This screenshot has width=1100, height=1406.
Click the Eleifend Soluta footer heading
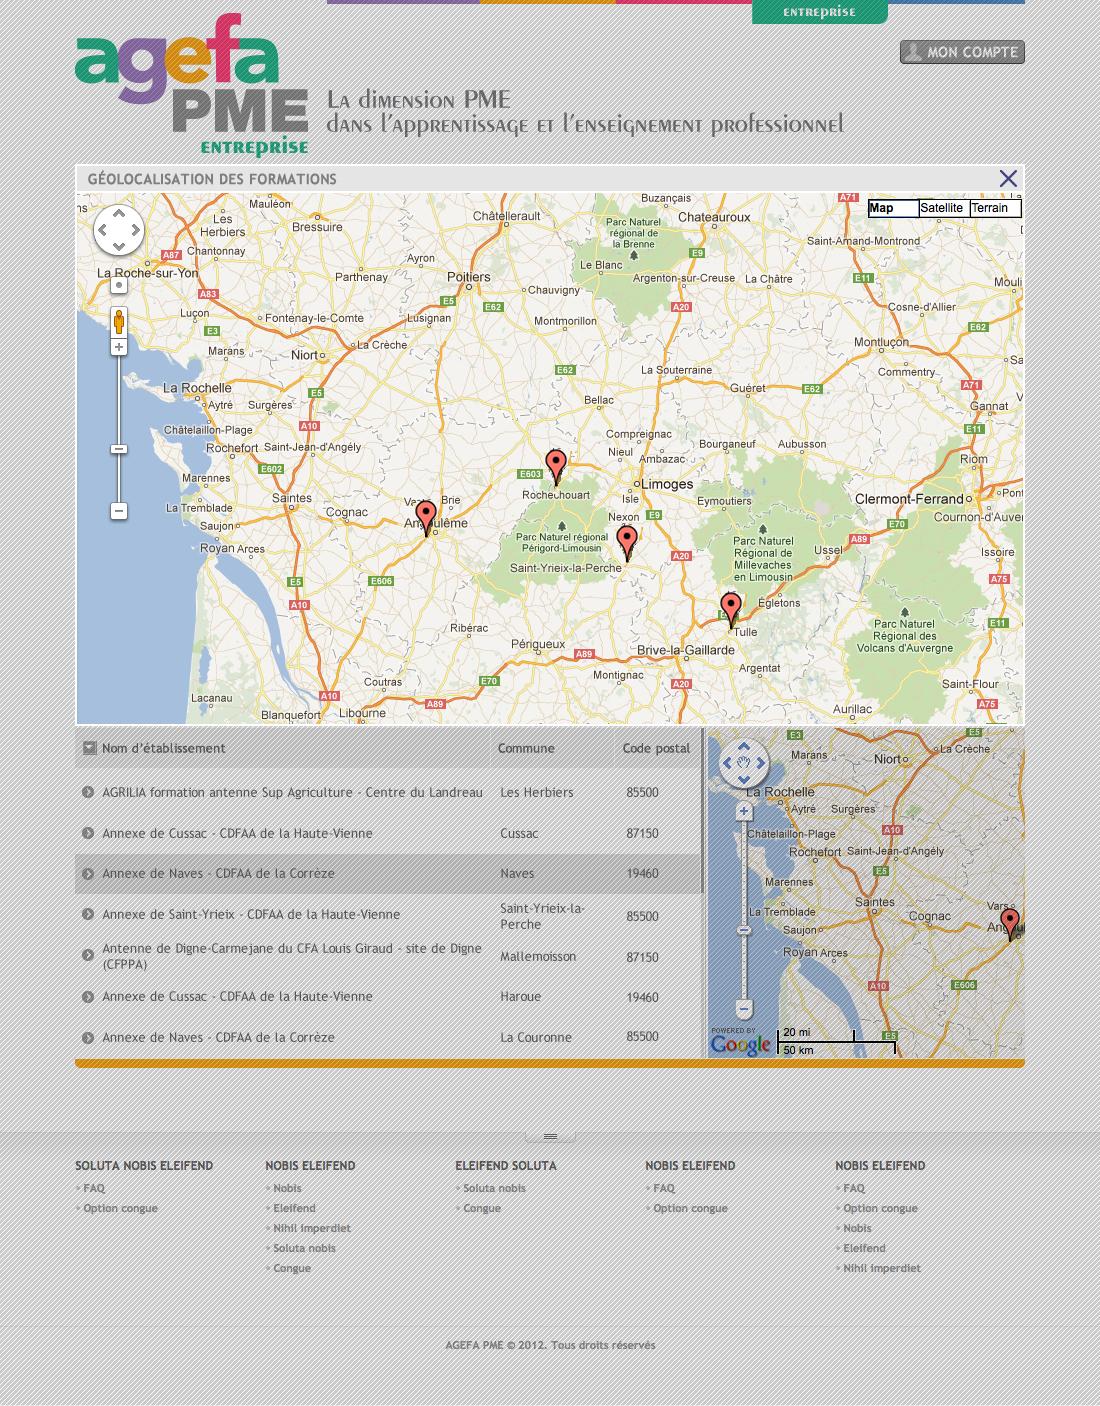(x=506, y=1166)
